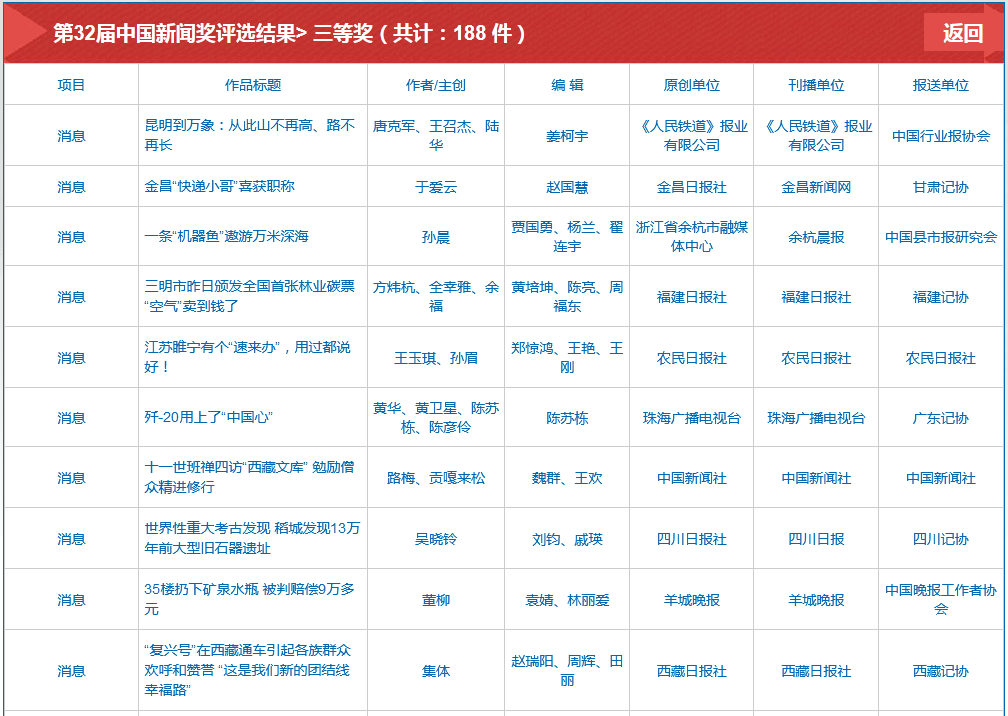Select the 中国晚报工作者协会 cell

coord(941,599)
